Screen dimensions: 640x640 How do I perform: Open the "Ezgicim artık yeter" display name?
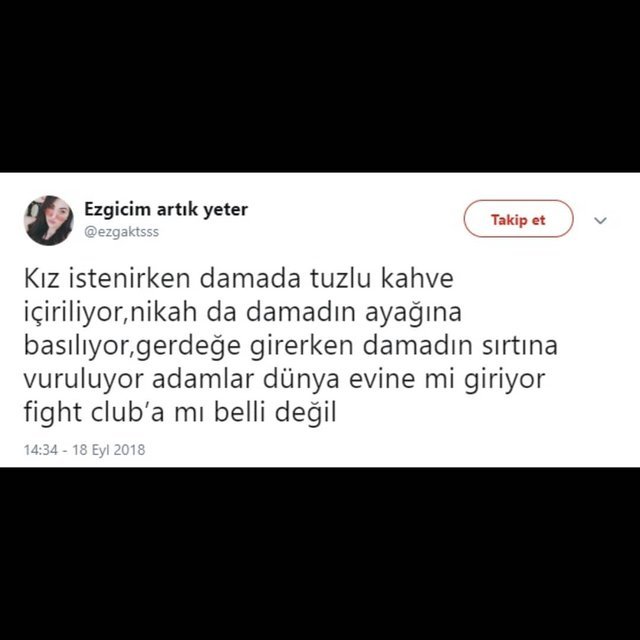(166, 209)
